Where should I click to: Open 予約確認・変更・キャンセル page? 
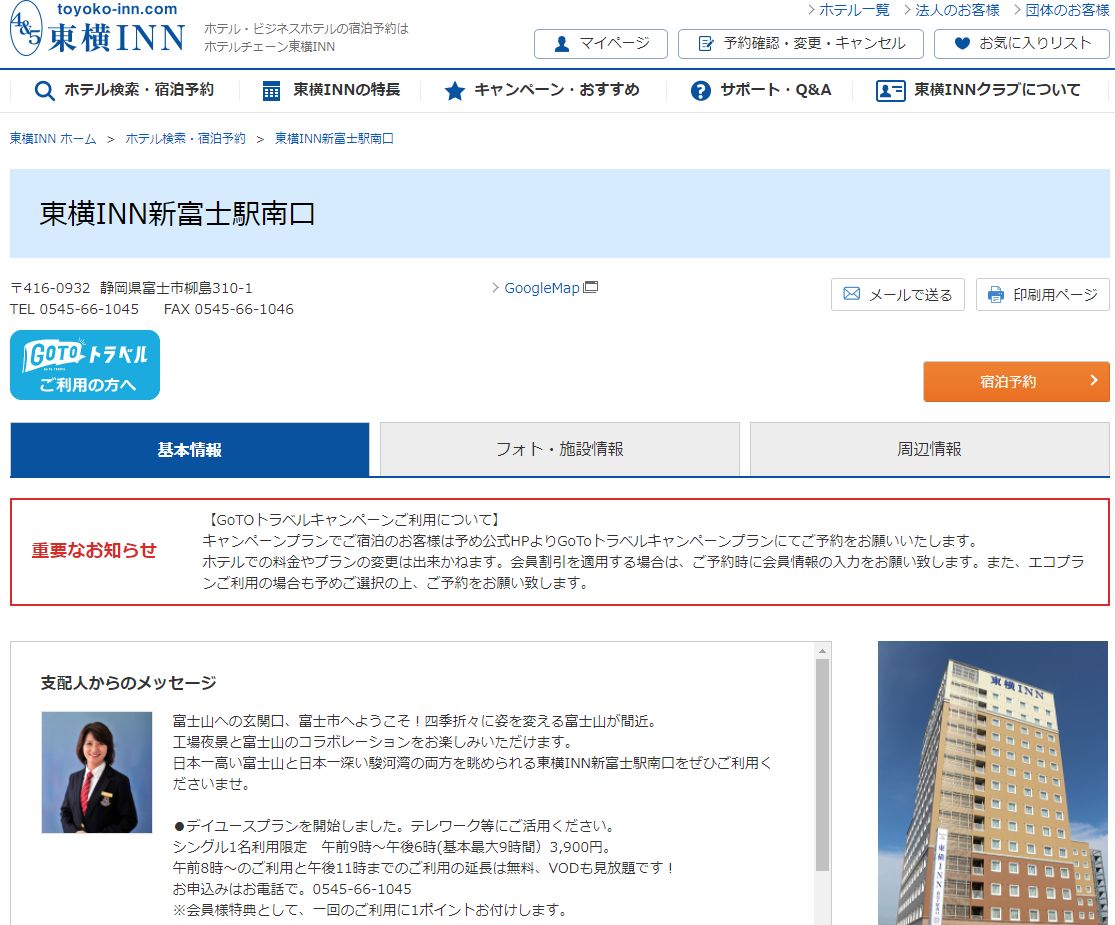point(801,44)
